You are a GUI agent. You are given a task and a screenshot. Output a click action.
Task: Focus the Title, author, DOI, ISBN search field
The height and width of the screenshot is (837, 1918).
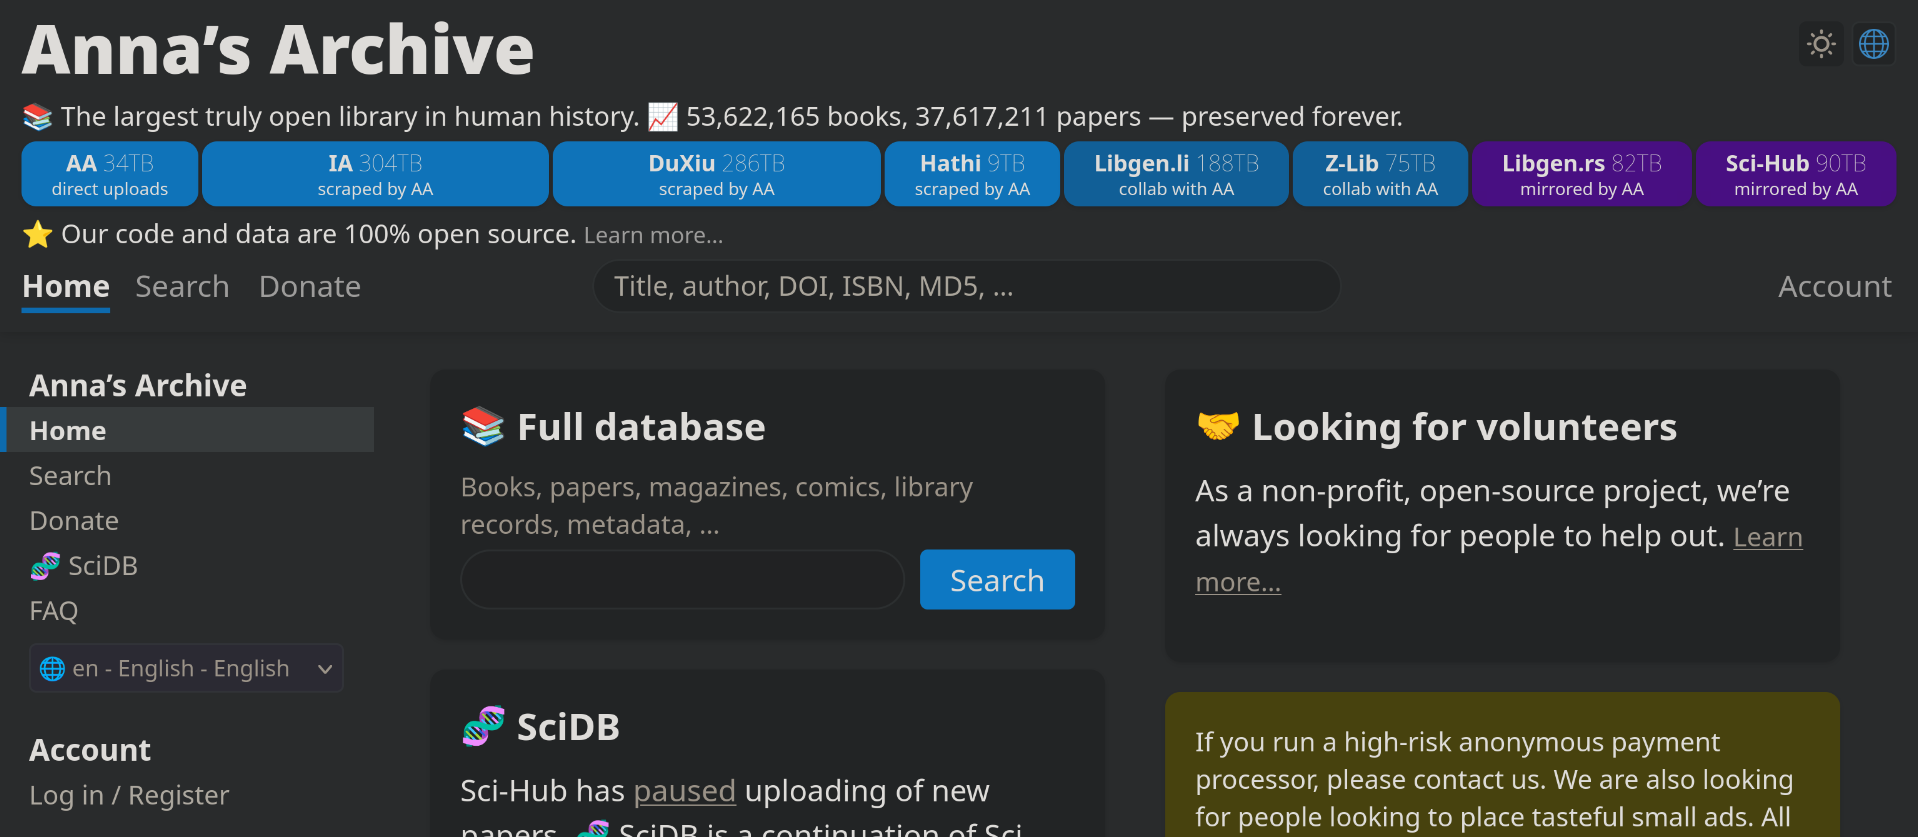(966, 287)
